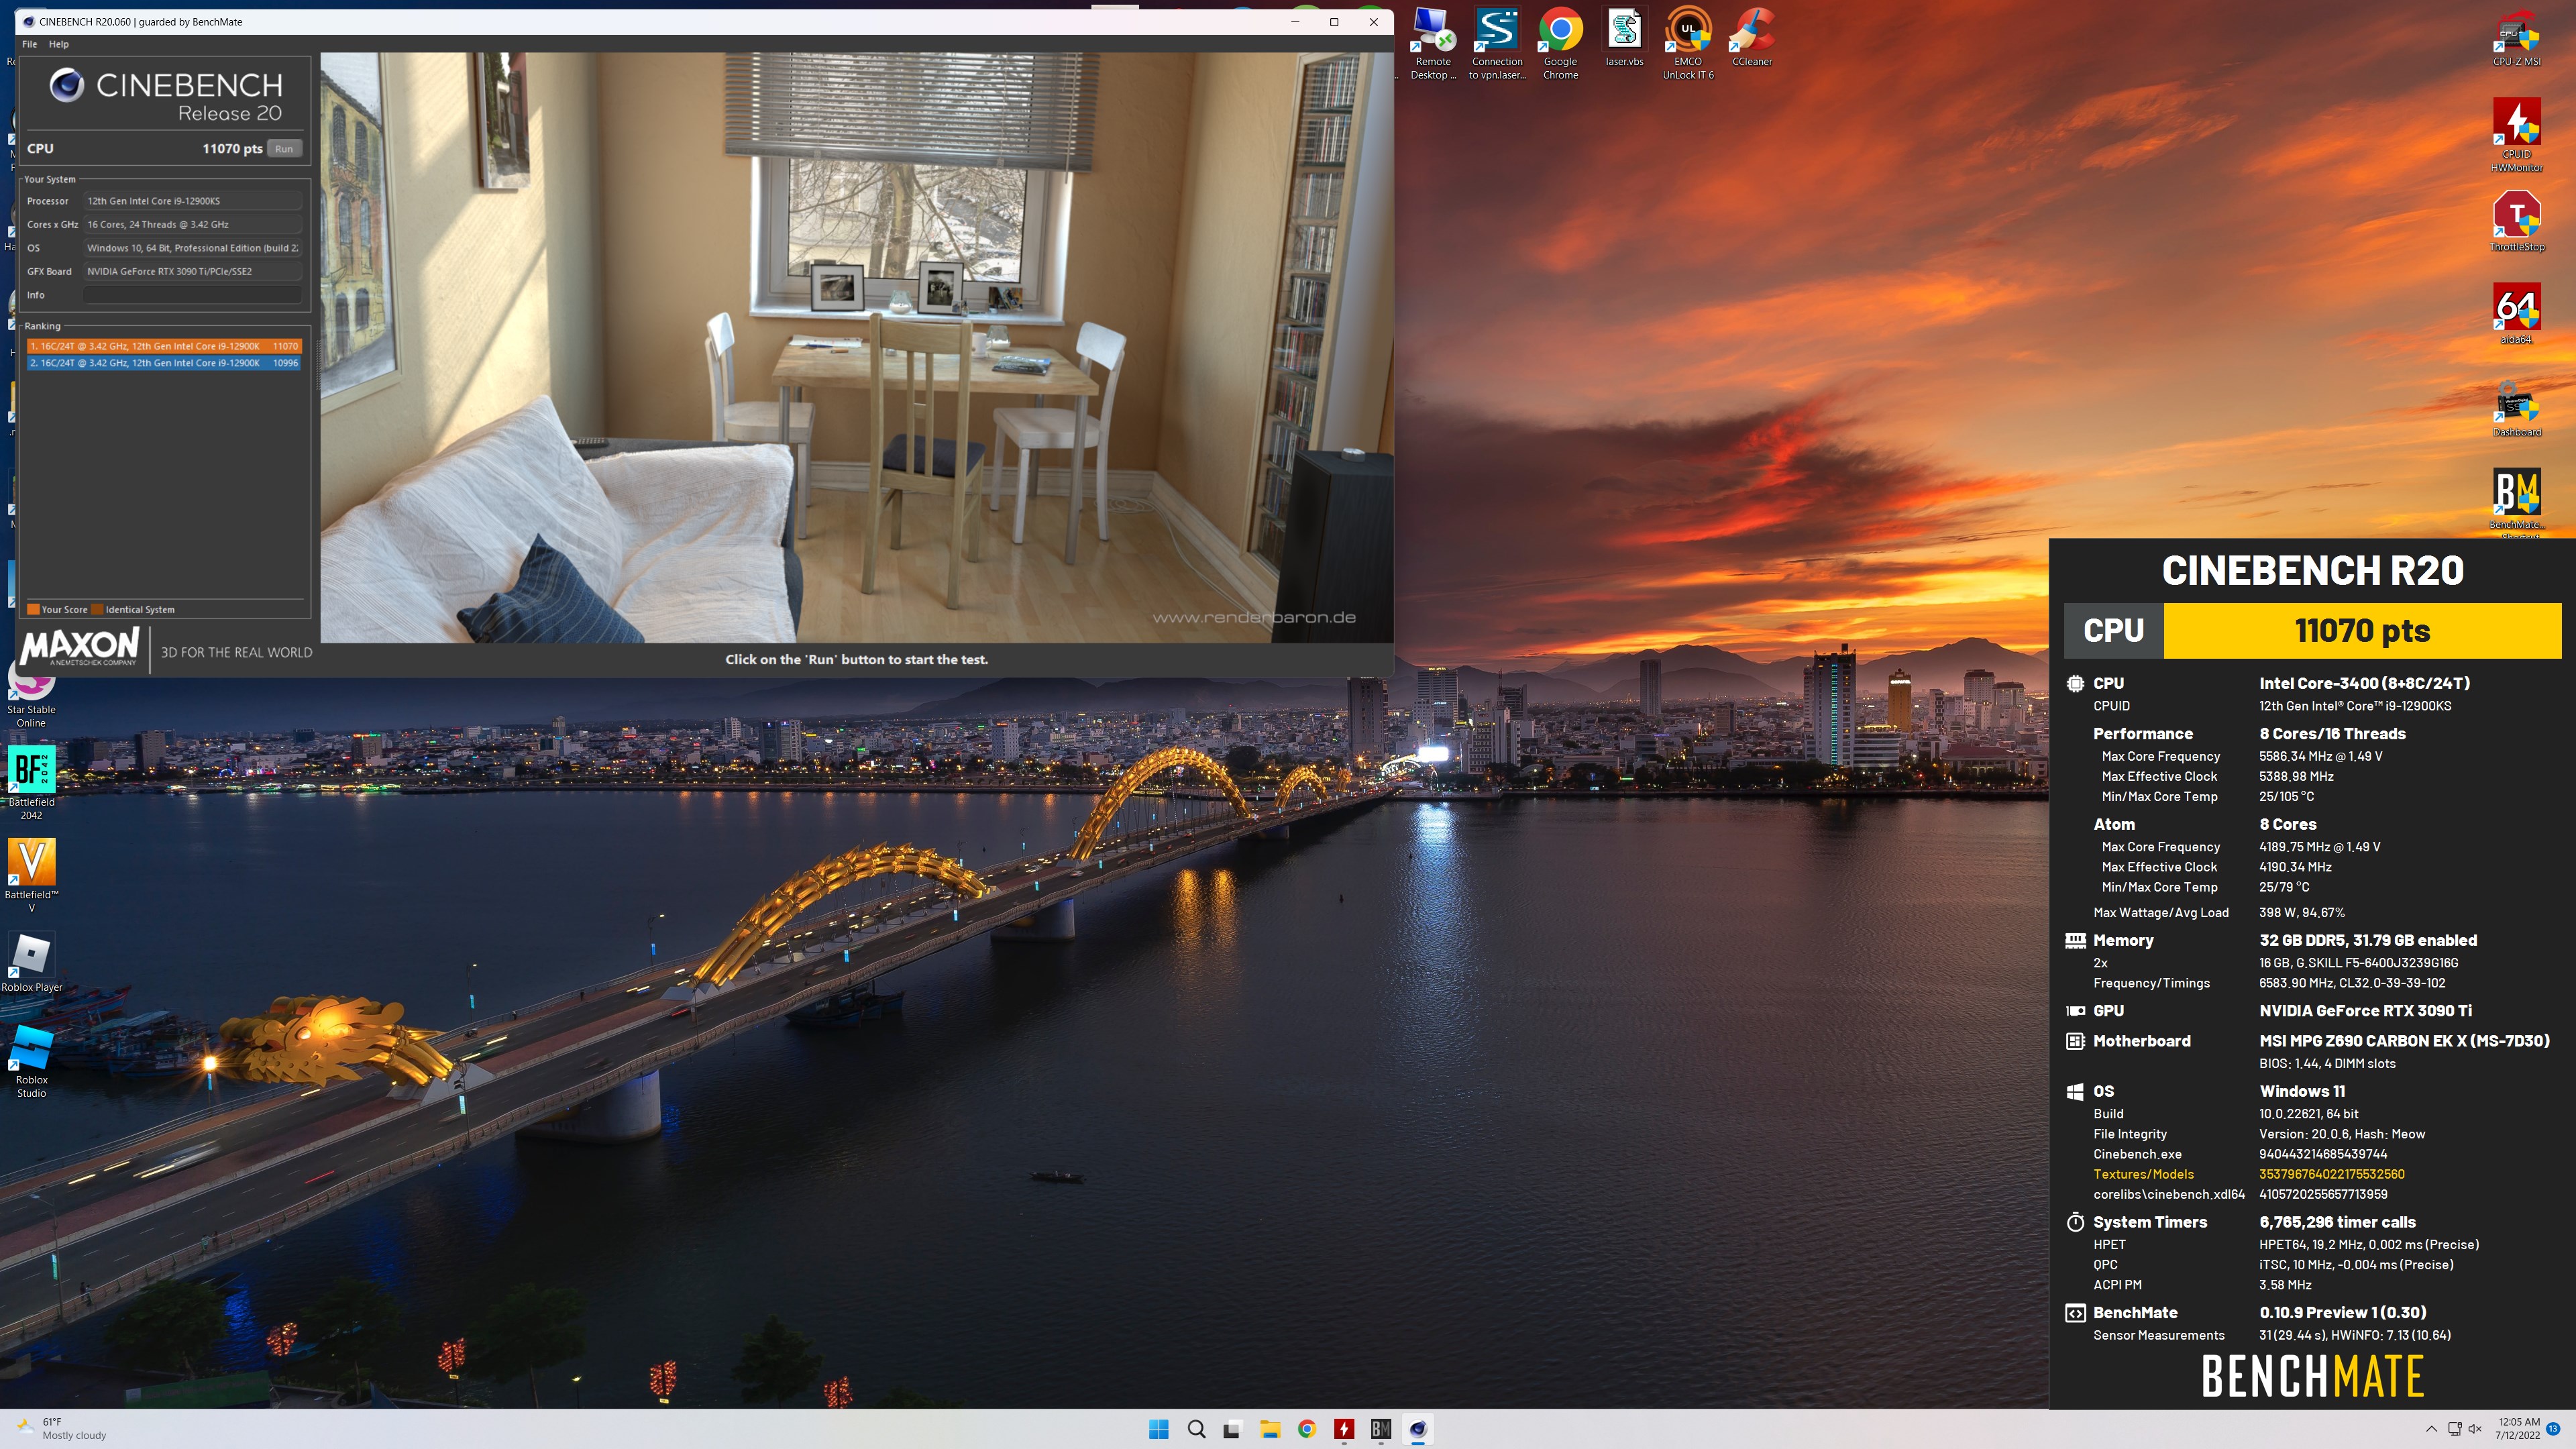Open the notification badge showing 13
The width and height of the screenshot is (2576, 1449).
coord(2553,1429)
